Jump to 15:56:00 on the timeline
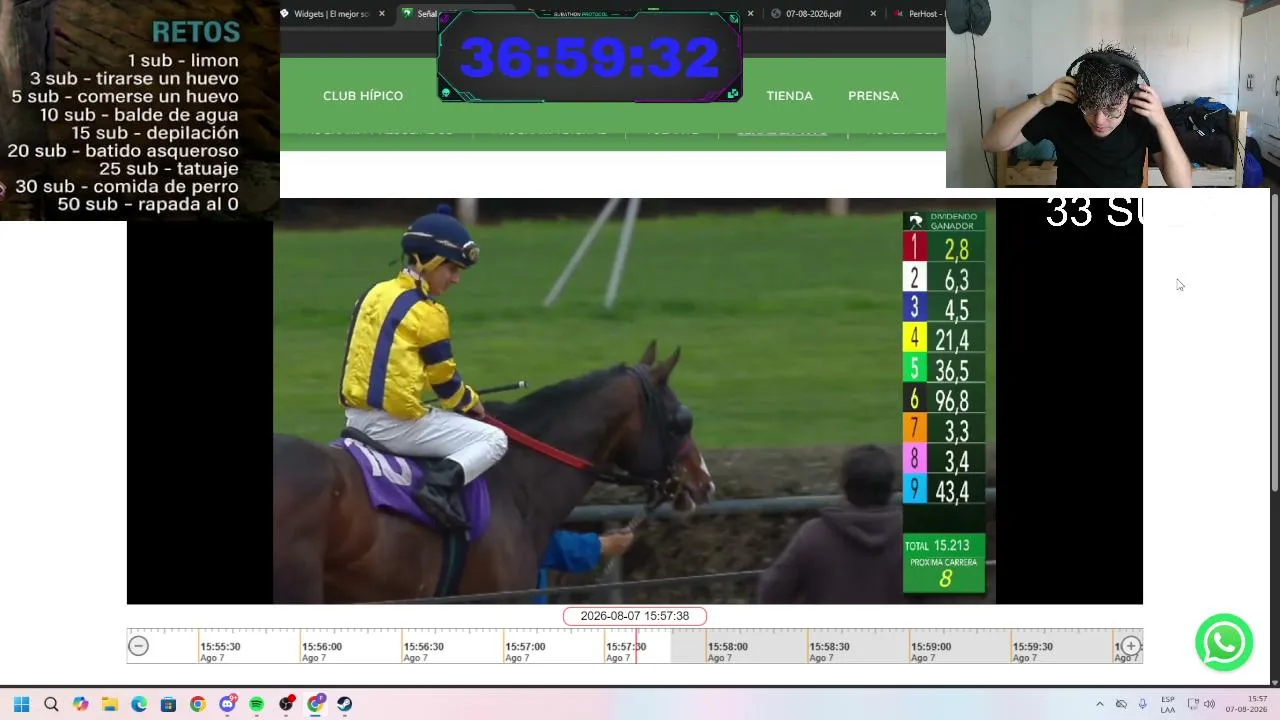The height and width of the screenshot is (720, 1280). (322, 647)
